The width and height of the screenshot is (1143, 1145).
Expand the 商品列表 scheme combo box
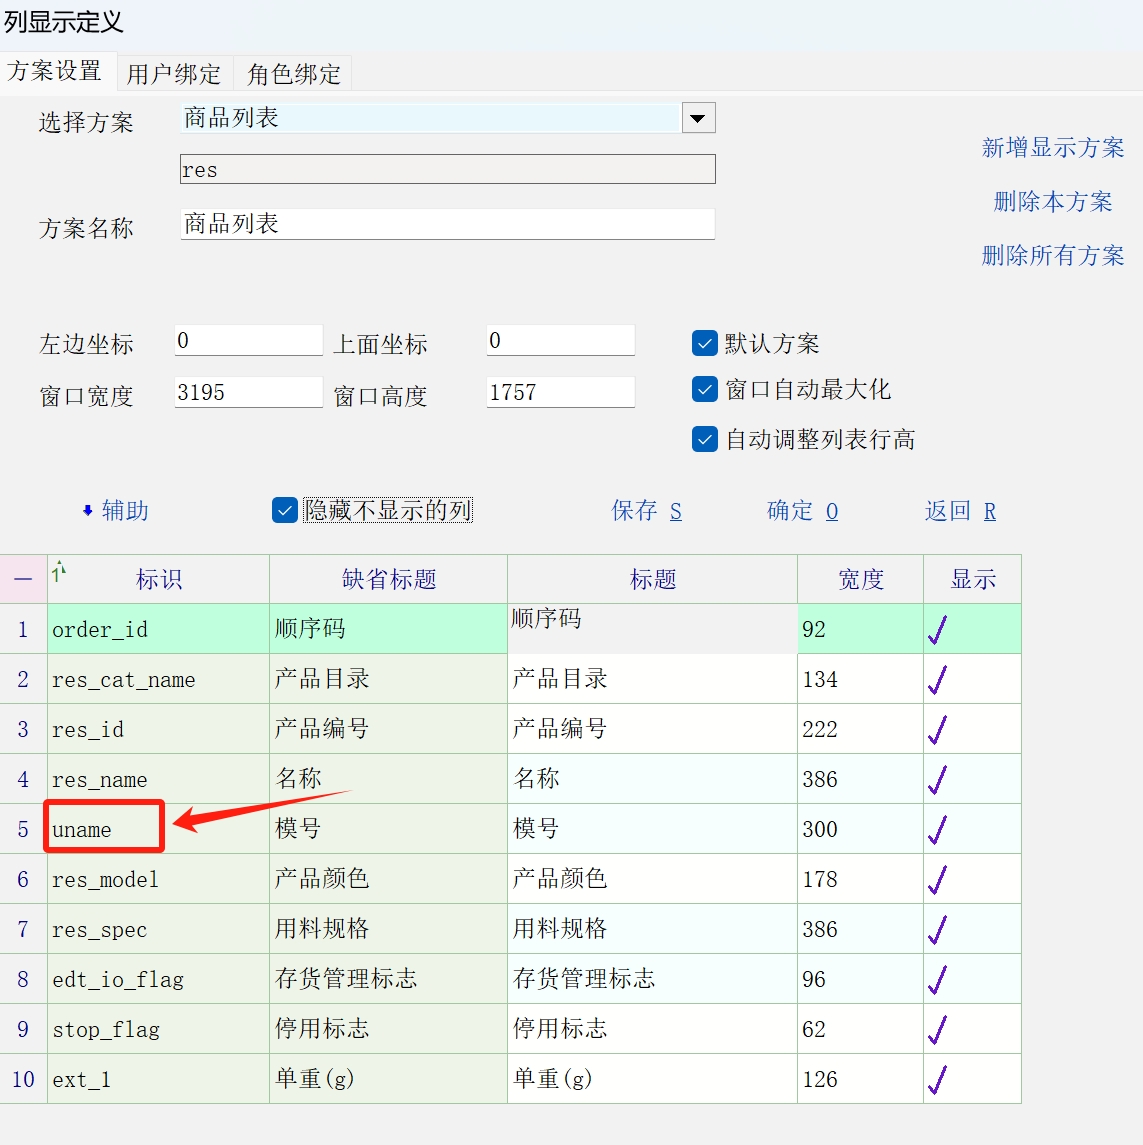[x=430, y=118]
